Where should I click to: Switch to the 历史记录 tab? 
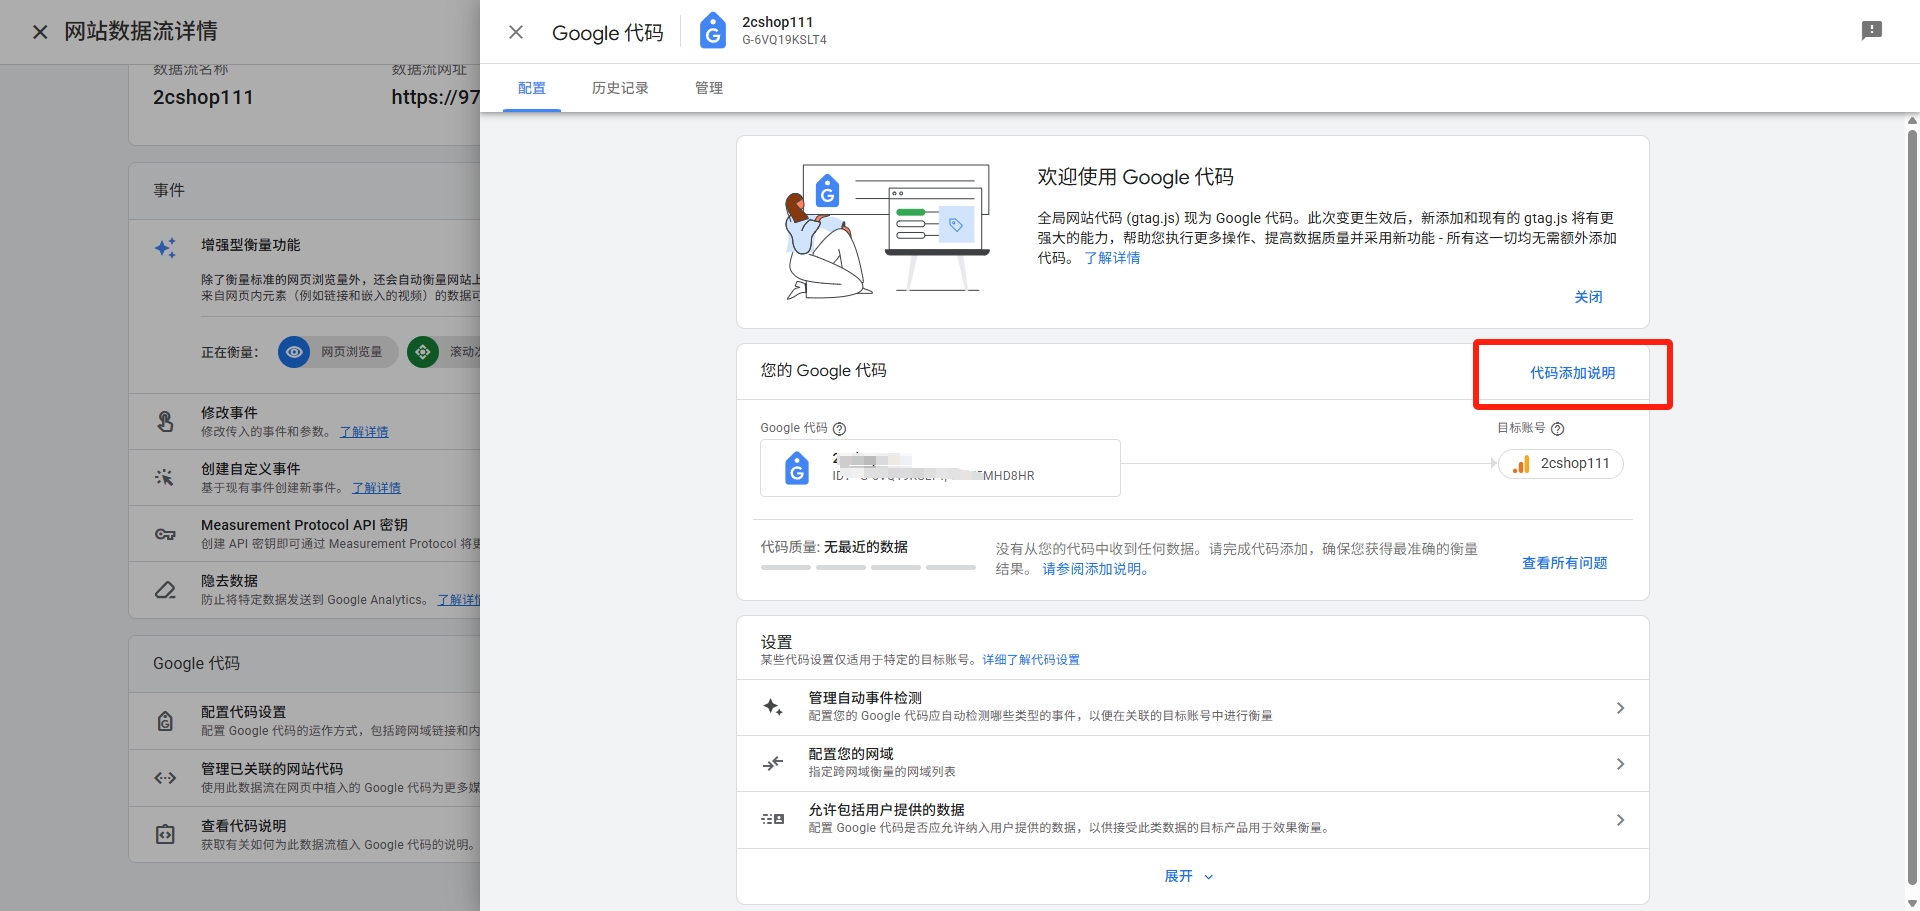[x=620, y=88]
